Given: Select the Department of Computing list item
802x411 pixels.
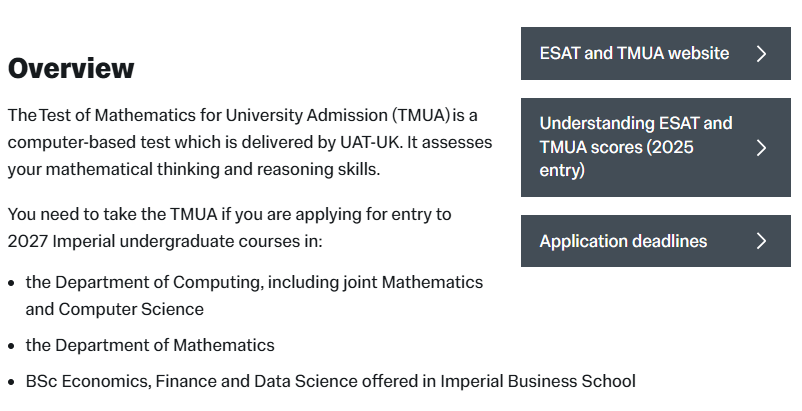Looking at the screenshot, I should point(254,283).
